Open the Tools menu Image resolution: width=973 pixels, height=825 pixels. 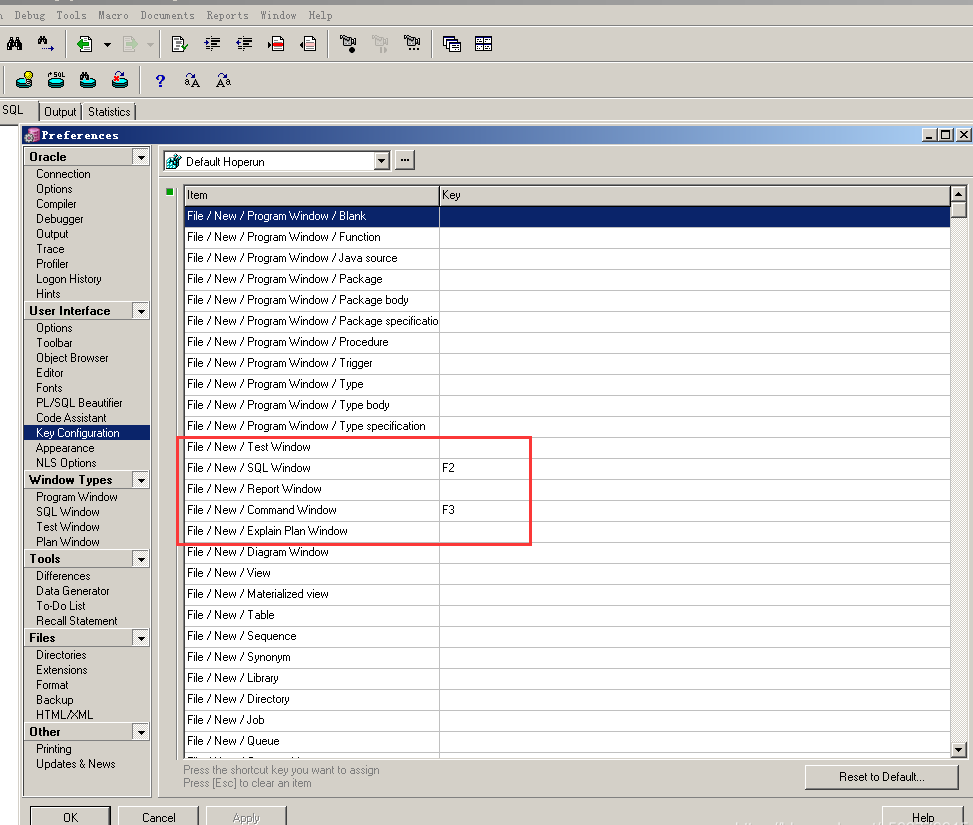pyautogui.click(x=71, y=15)
